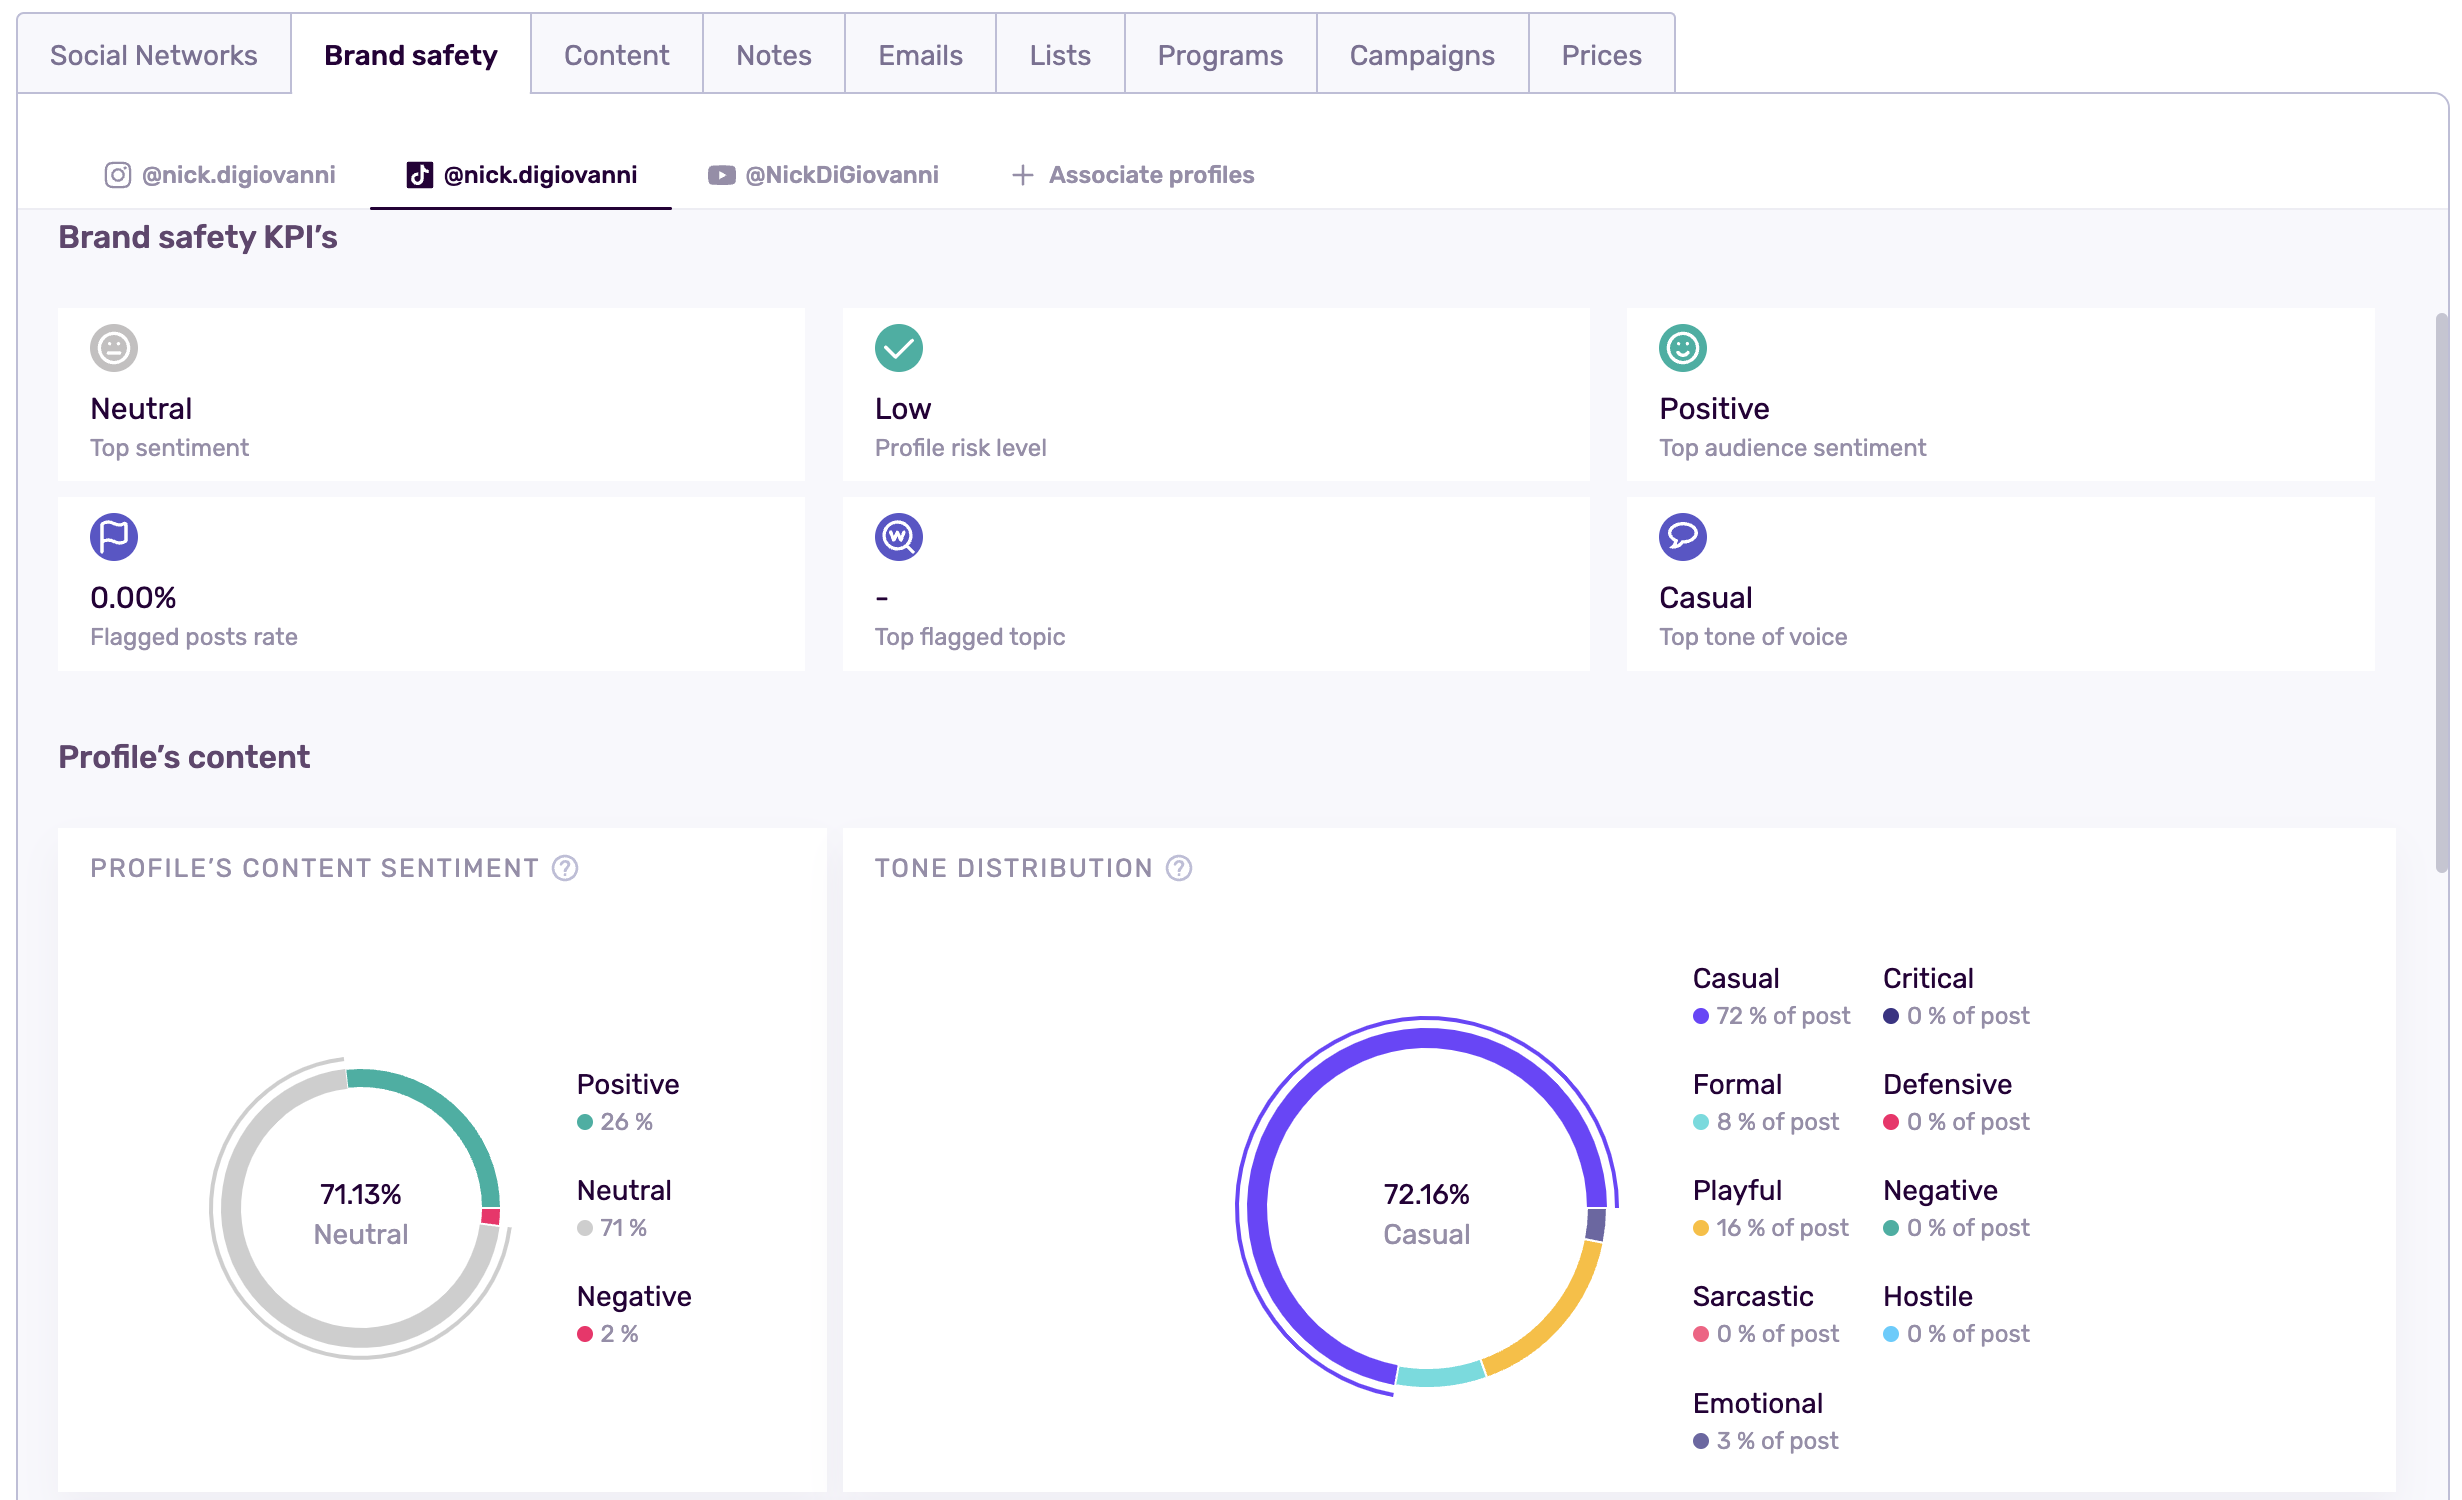Click the green checkmark icon for Profile risk level
The height and width of the screenshot is (1500, 2462).
tap(898, 348)
